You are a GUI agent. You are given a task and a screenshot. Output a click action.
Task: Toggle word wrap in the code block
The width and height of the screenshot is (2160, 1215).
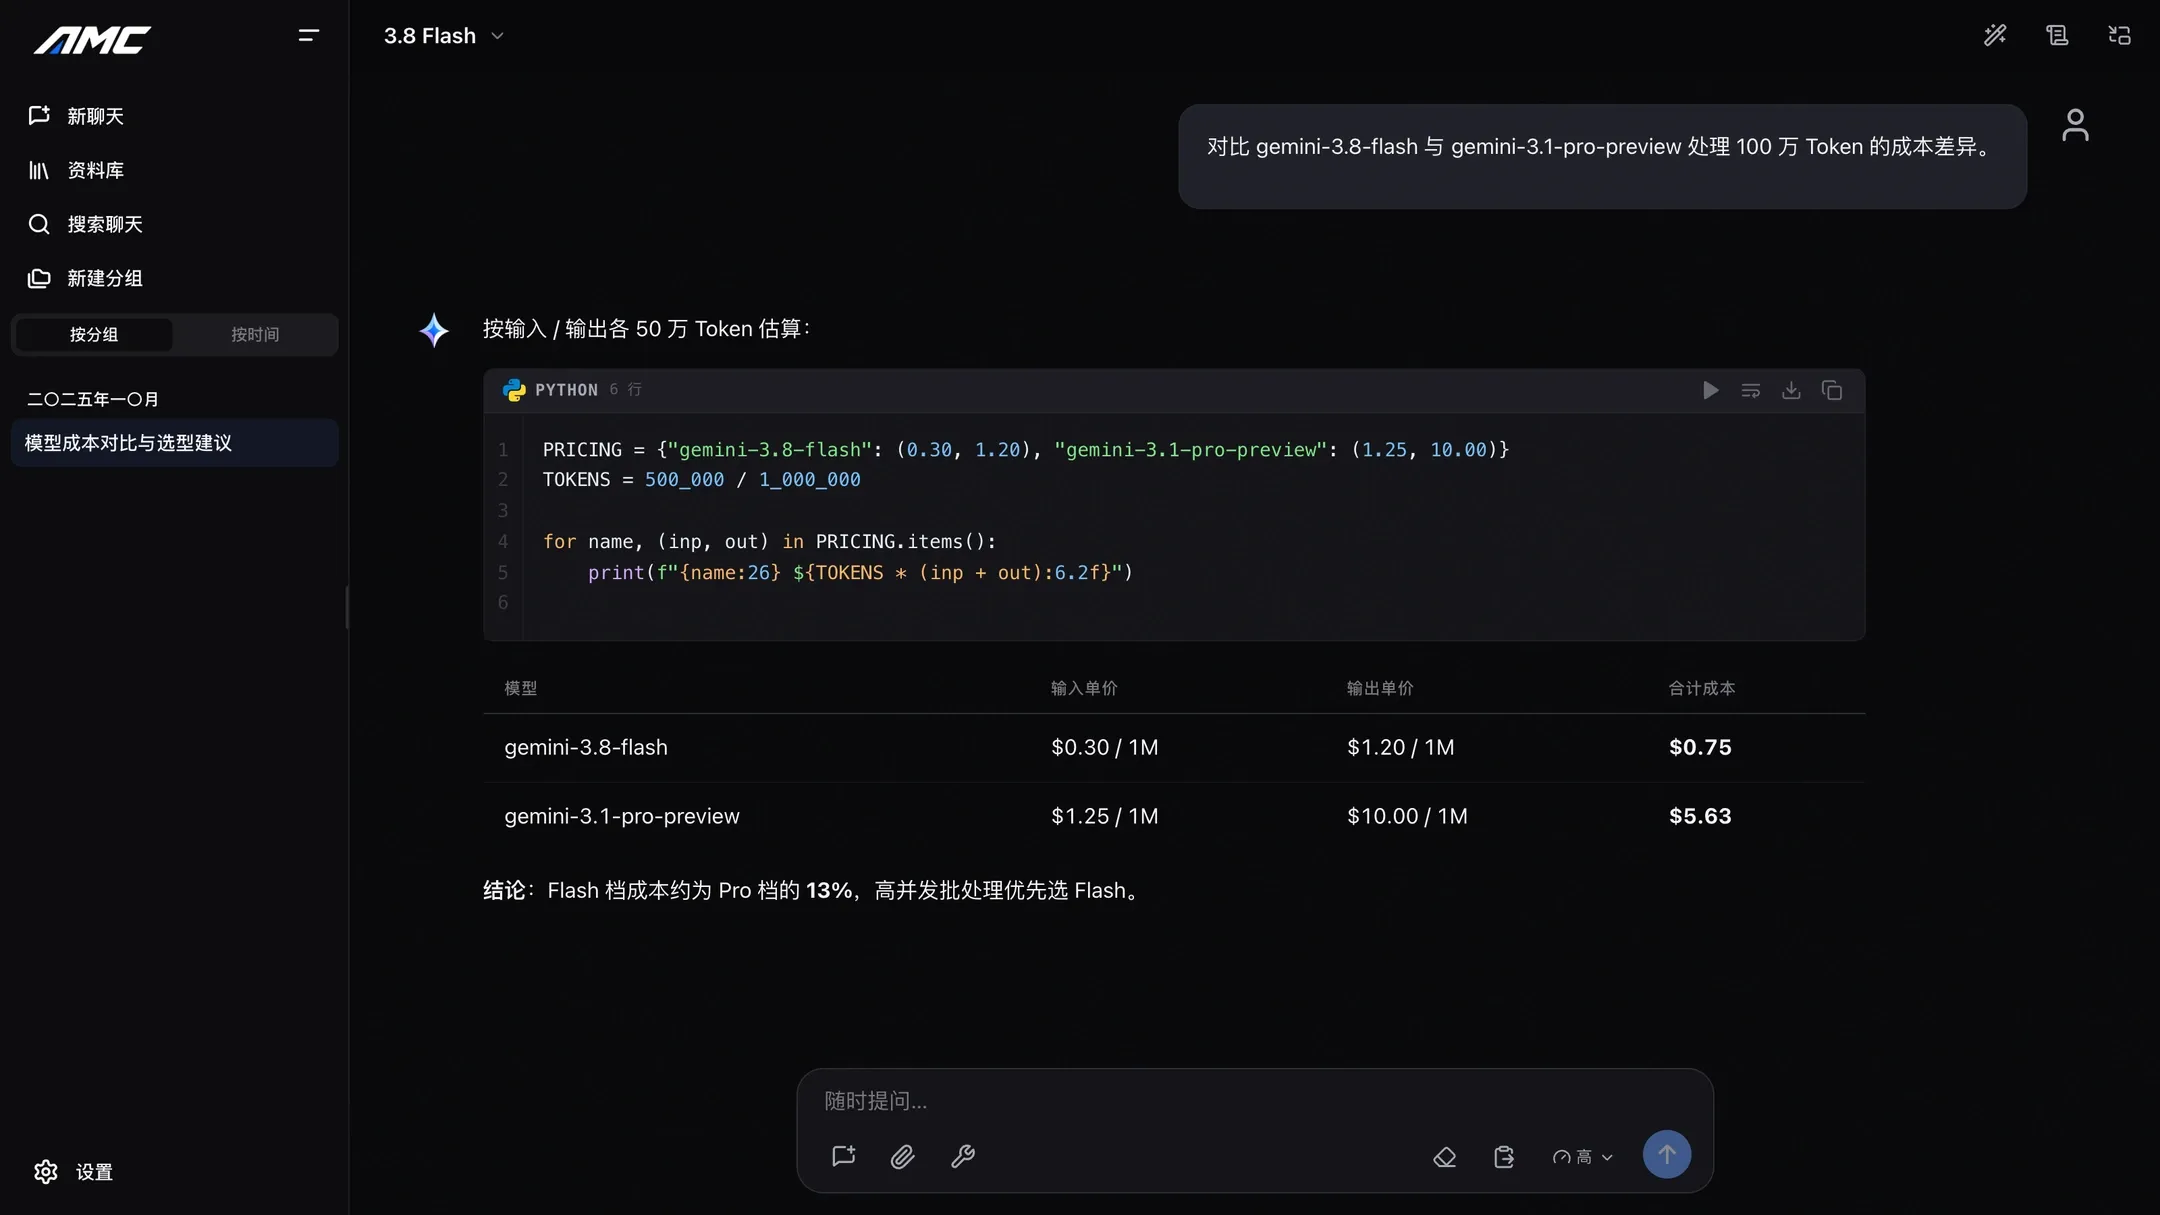pyautogui.click(x=1750, y=390)
